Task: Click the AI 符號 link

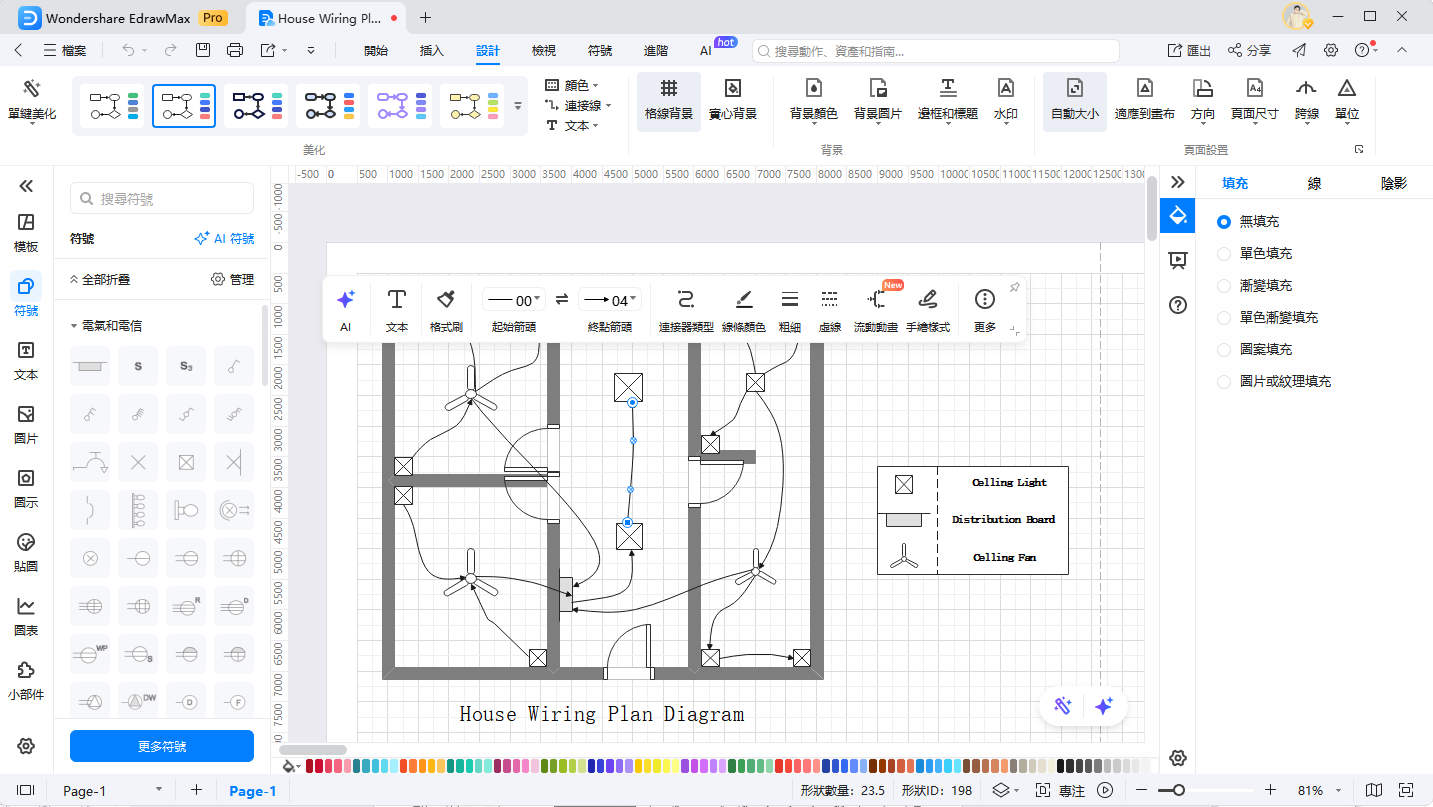Action: click(224, 239)
